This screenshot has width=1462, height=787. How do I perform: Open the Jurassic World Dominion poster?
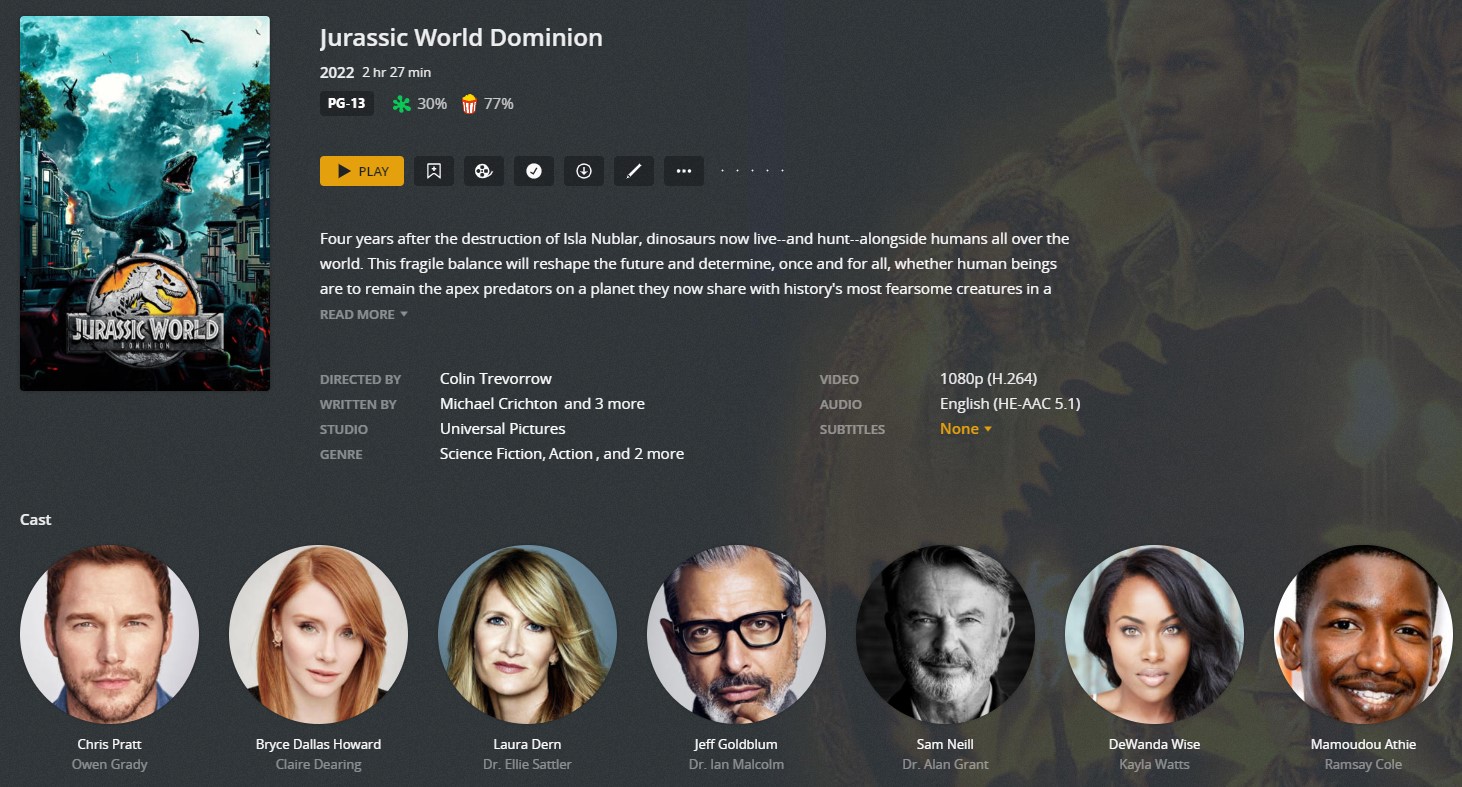tap(145, 203)
